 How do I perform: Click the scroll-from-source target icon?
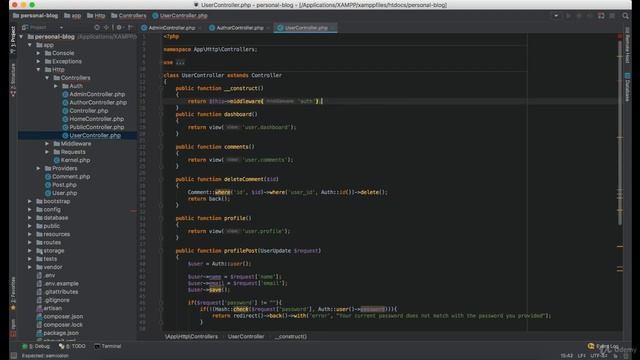click(x=97, y=27)
